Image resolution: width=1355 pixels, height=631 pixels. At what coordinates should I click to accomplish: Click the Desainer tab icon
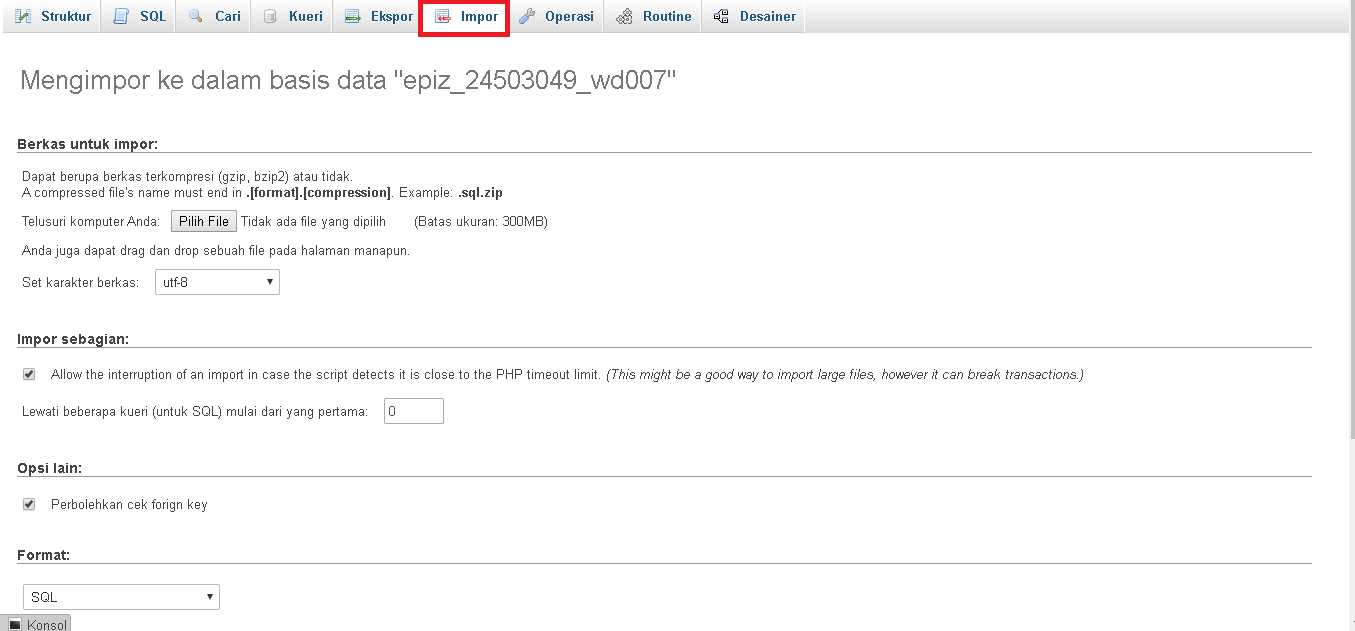(721, 16)
